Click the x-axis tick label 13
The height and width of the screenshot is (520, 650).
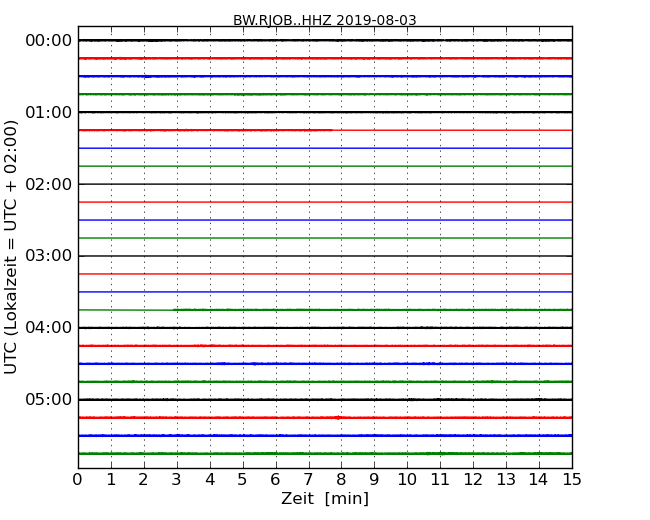[x=506, y=480]
